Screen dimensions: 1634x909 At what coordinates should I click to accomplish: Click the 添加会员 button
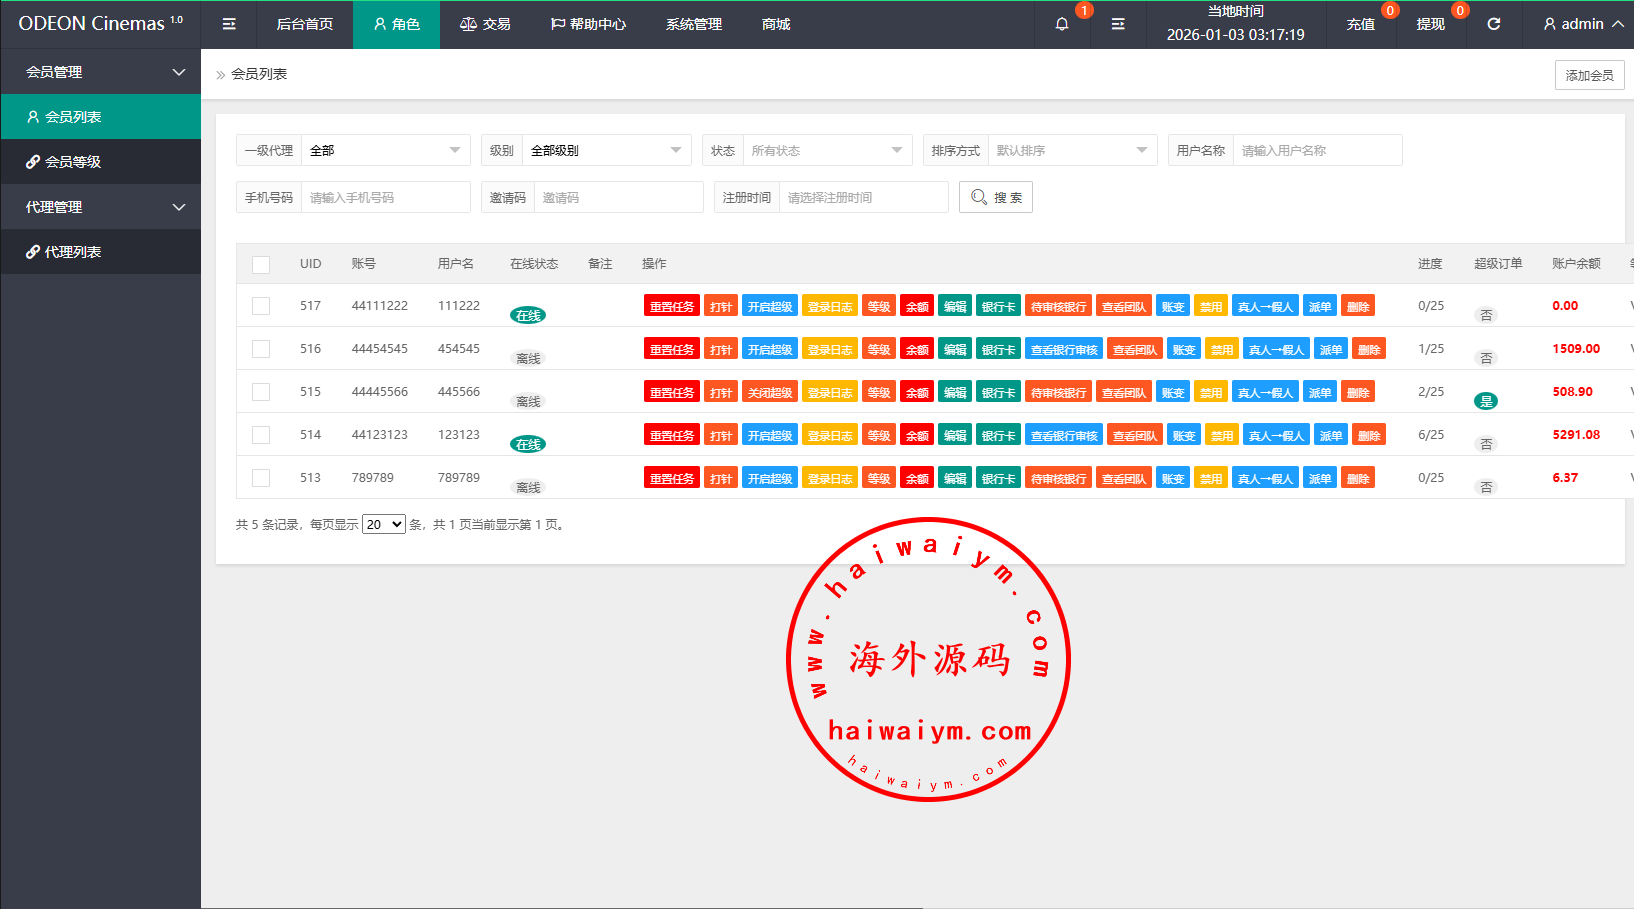coord(1589,75)
